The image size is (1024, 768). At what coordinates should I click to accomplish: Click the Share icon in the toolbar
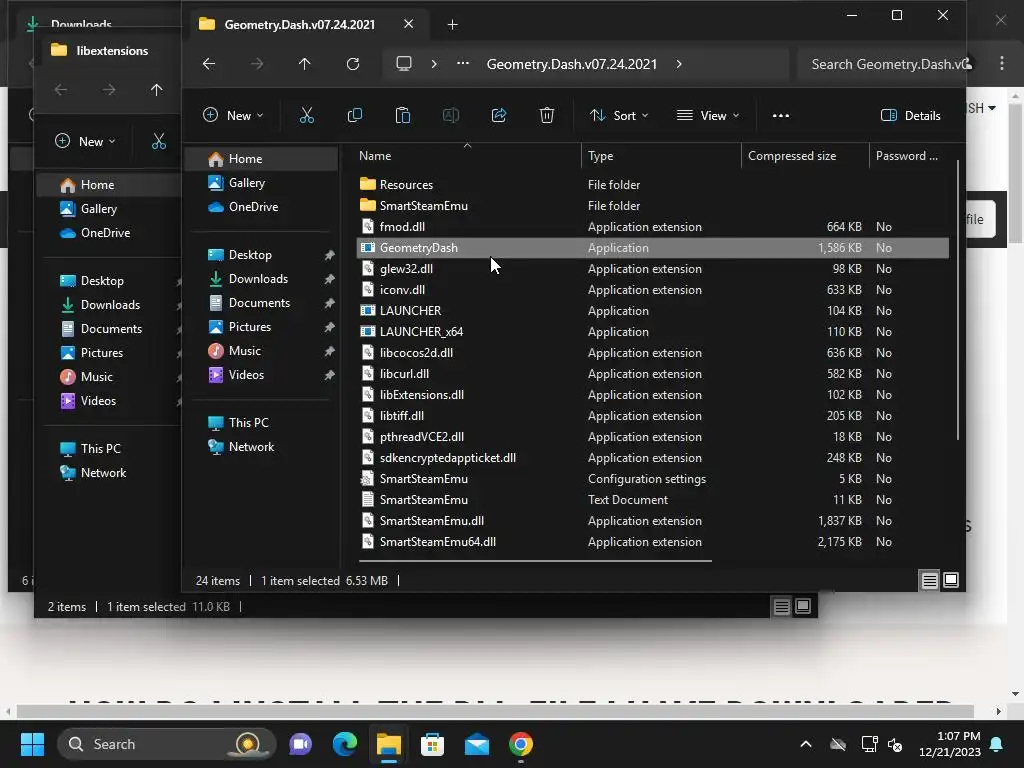[499, 116]
